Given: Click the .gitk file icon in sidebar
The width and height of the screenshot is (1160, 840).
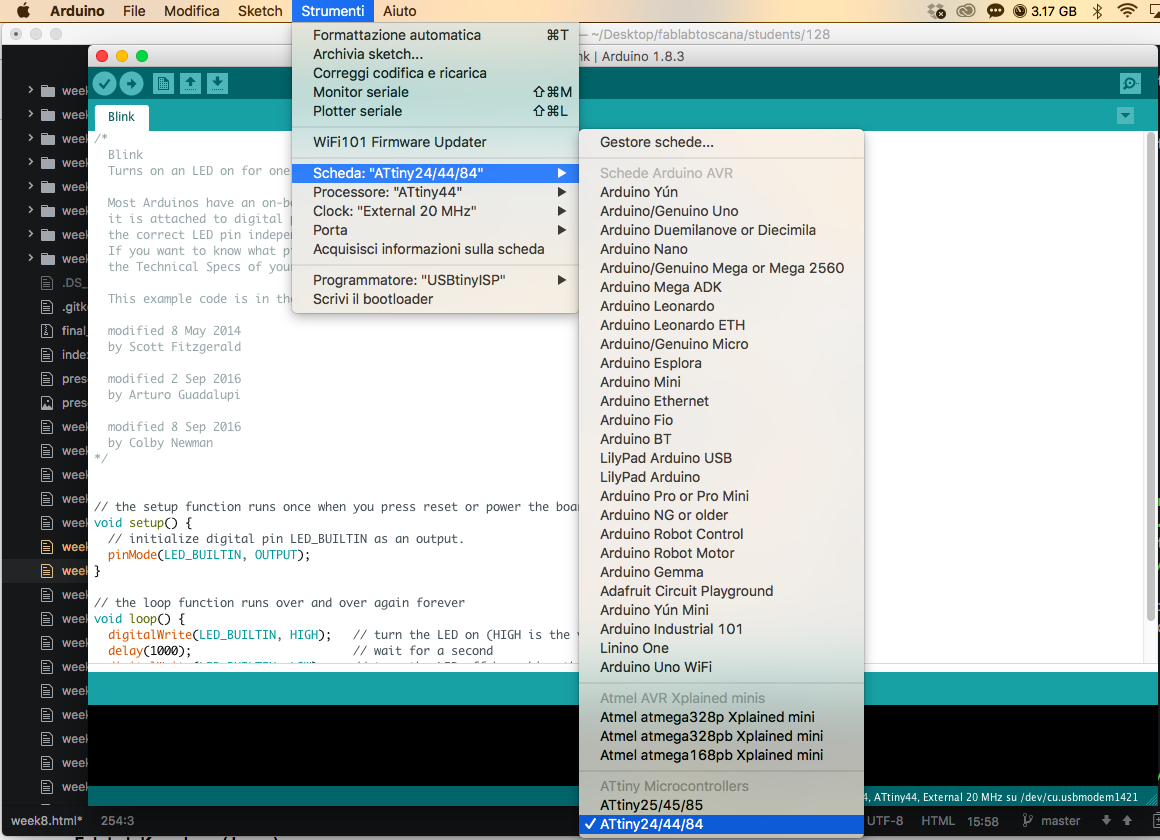Looking at the screenshot, I should 47,307.
